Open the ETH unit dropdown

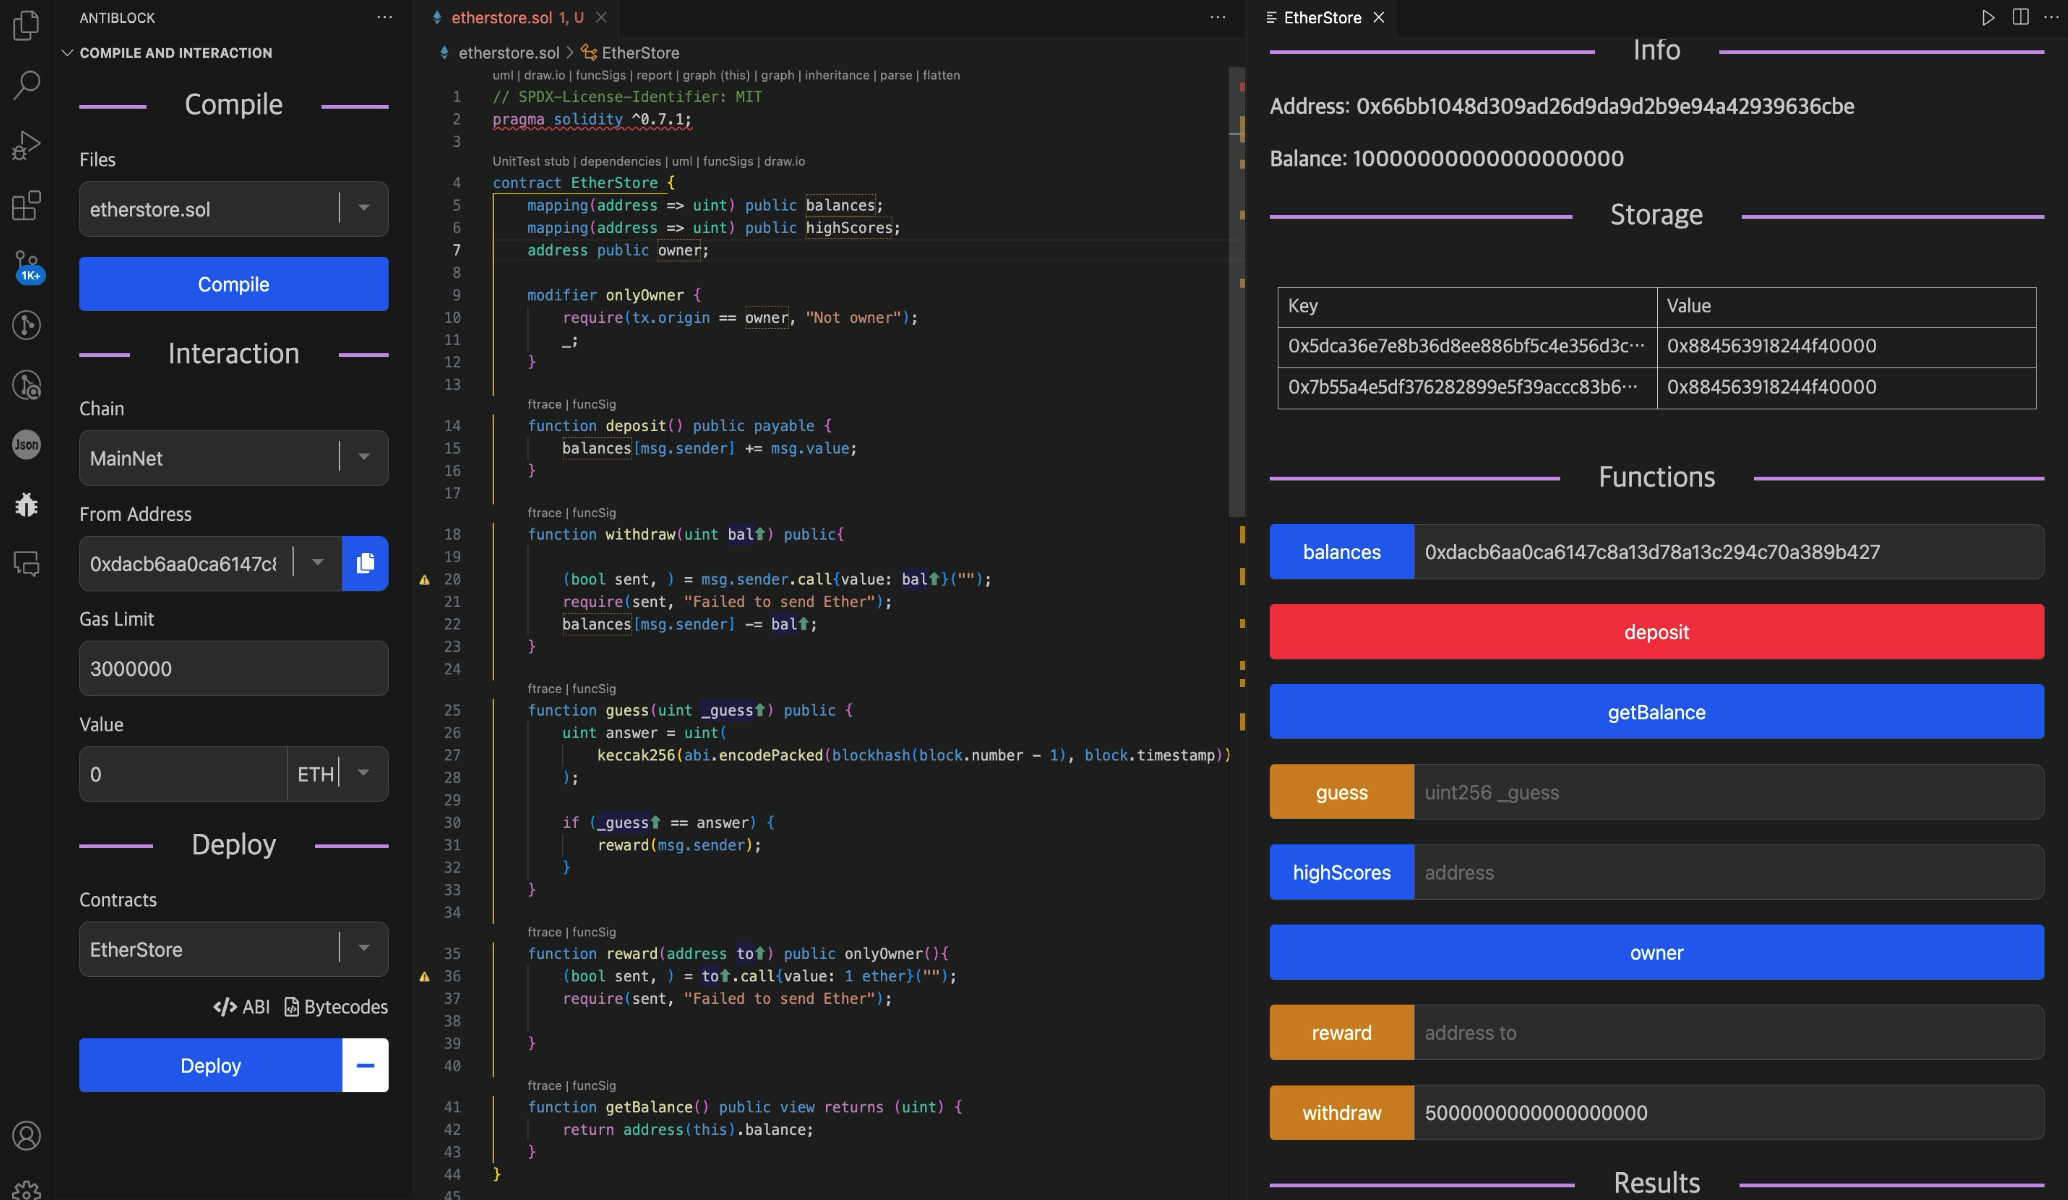tap(364, 773)
